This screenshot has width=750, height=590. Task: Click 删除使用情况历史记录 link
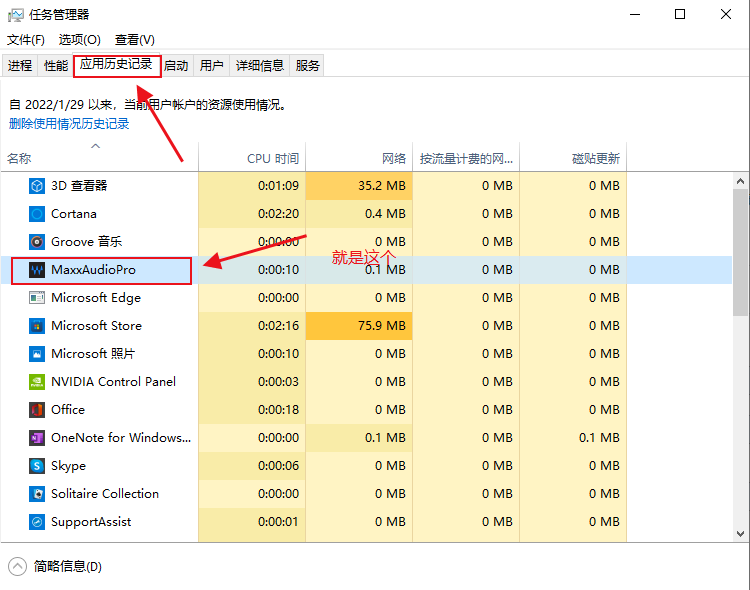click(x=69, y=124)
